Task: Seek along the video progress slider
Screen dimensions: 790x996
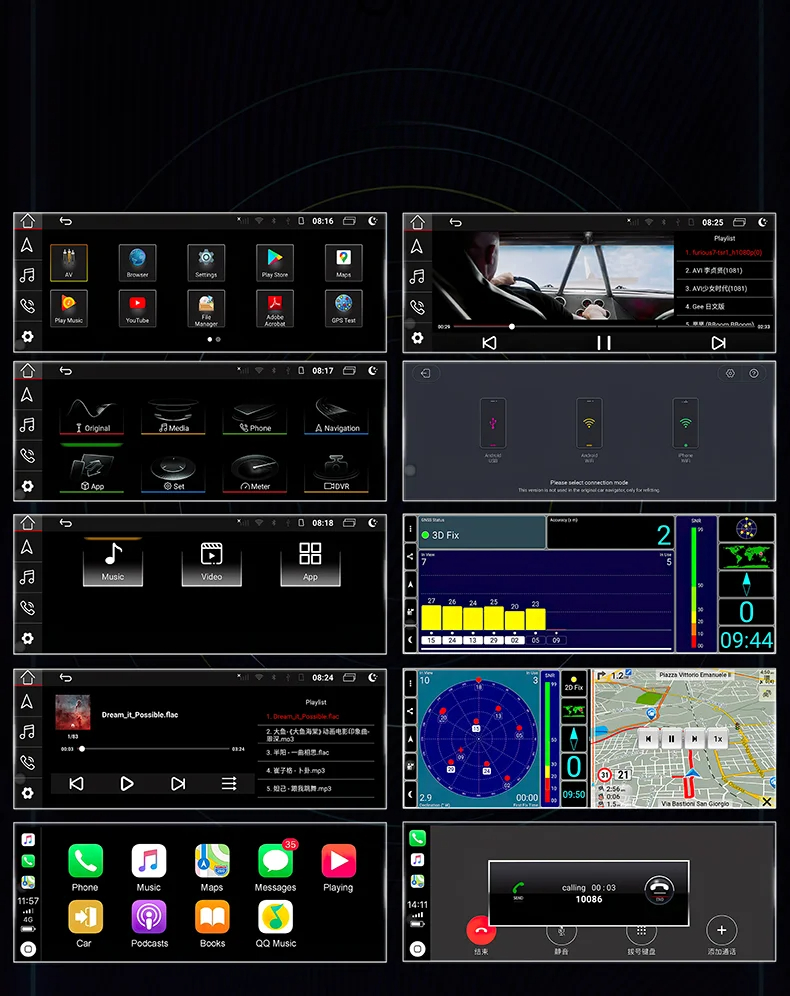Action: (x=603, y=326)
